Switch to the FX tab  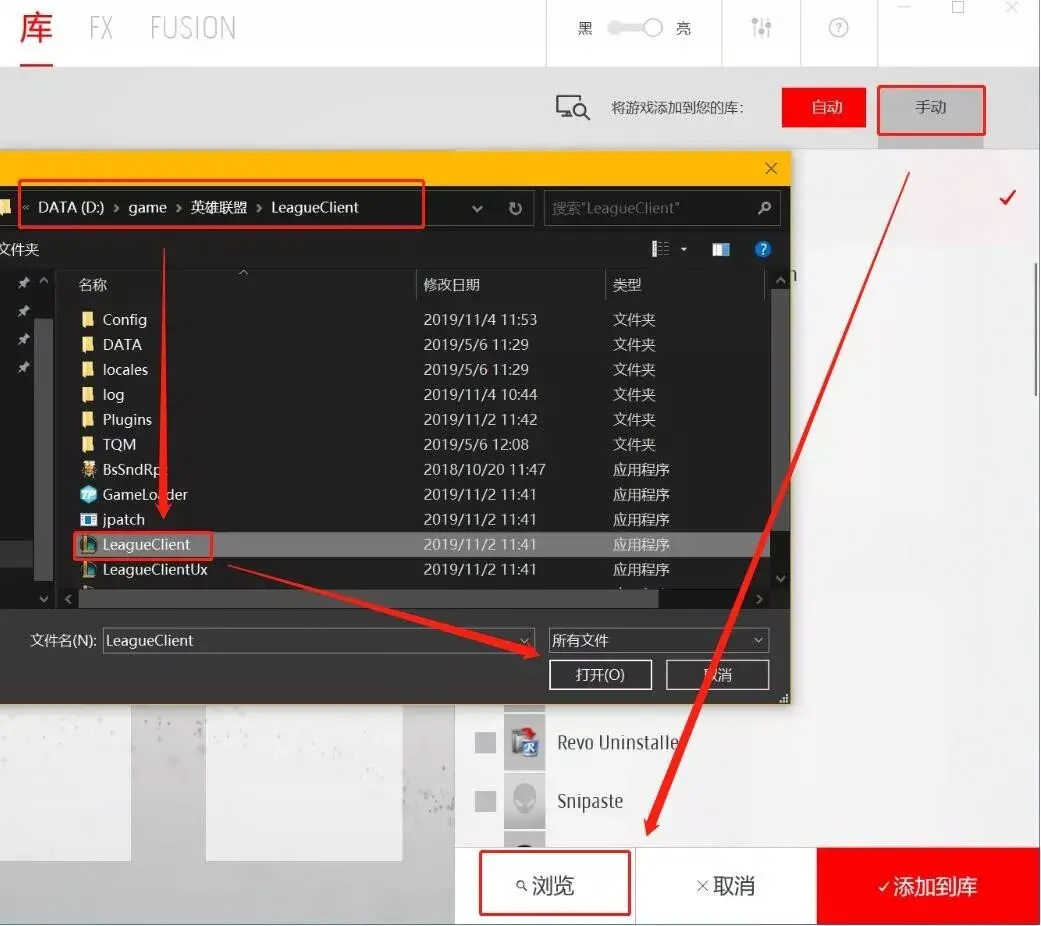101,28
